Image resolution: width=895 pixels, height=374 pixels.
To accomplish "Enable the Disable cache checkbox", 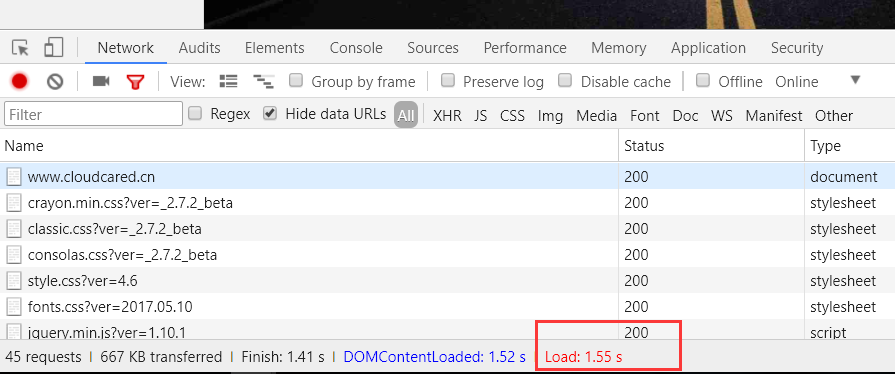I will pyautogui.click(x=565, y=81).
